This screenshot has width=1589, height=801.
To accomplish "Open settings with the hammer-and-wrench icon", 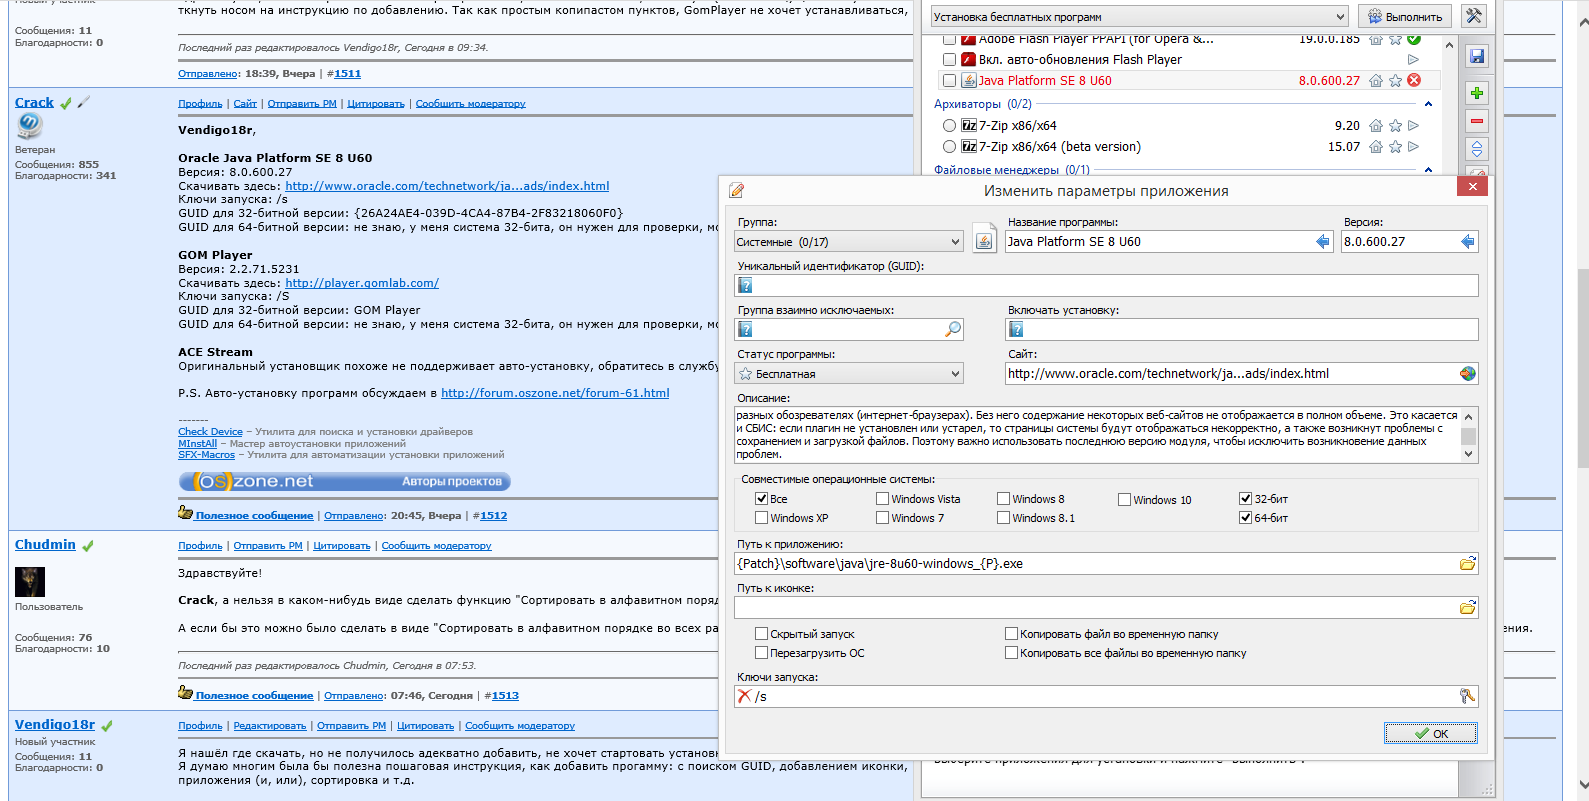I will click(x=1473, y=16).
